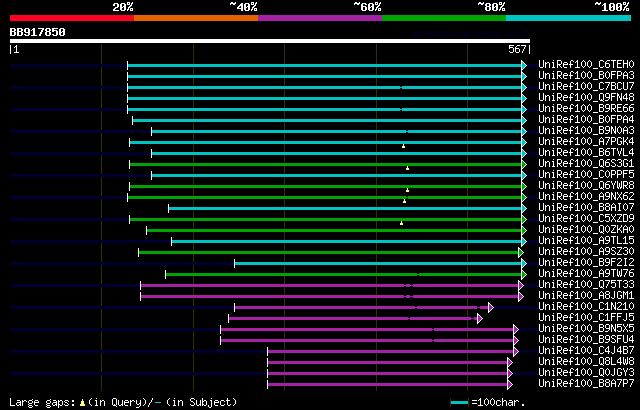
Task: Click the red 20% identity legend segment
Action: coord(72,18)
